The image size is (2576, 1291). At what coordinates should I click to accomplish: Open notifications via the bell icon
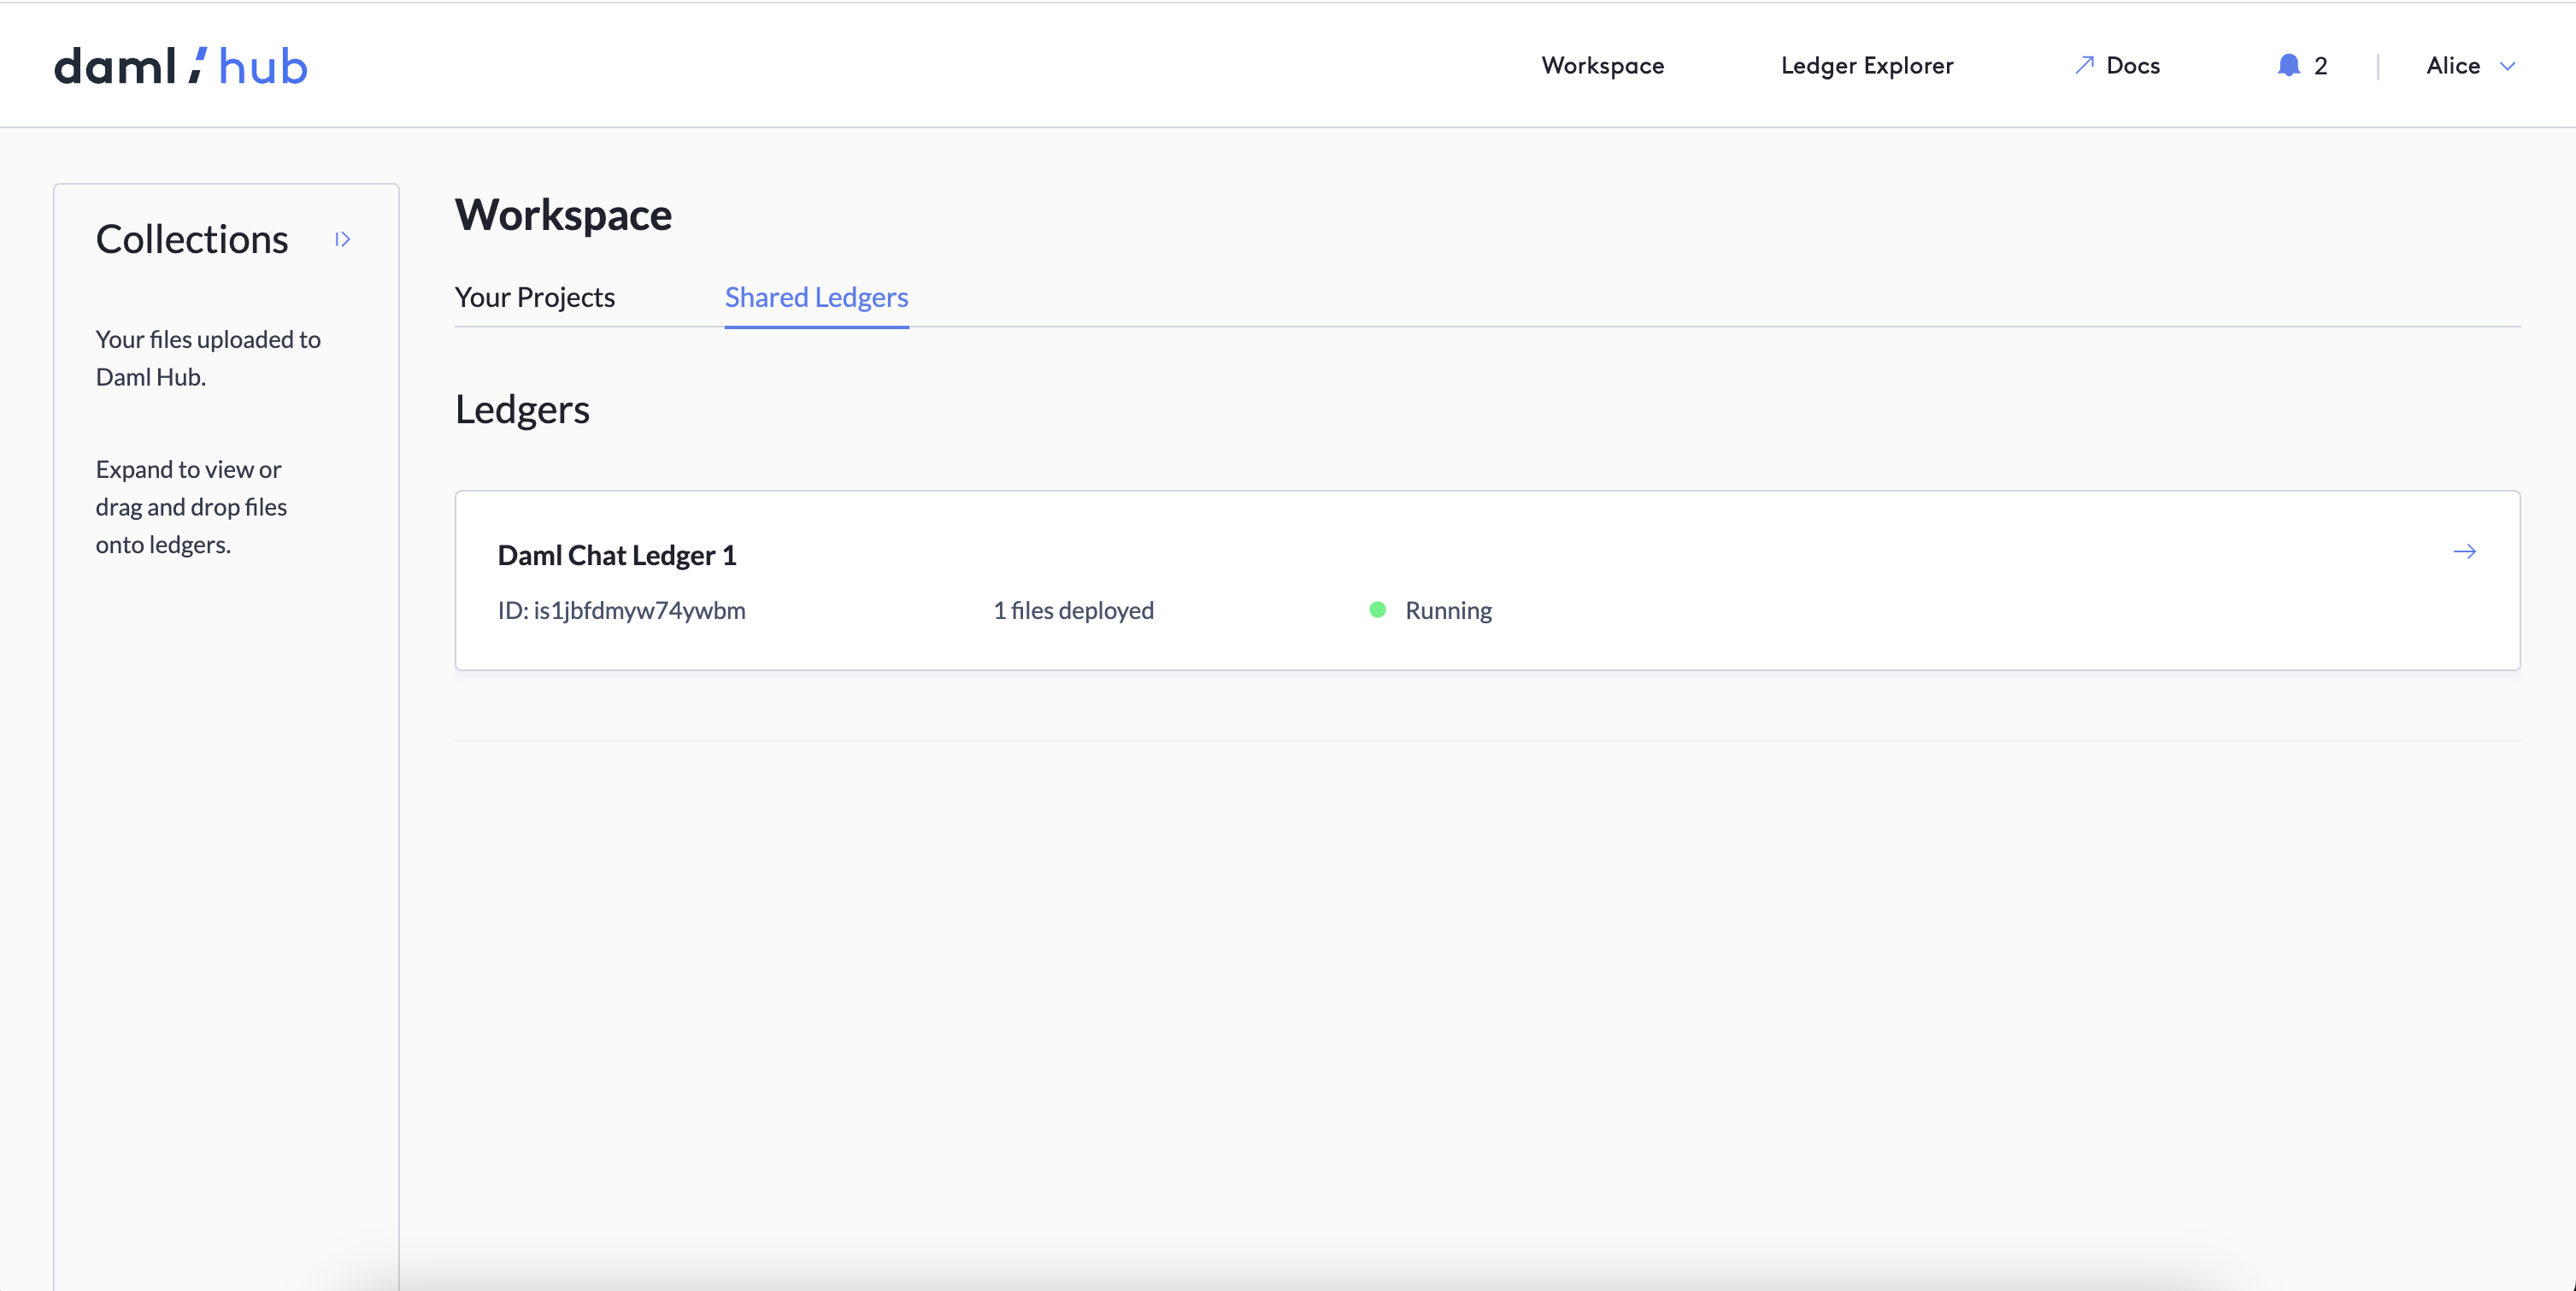coord(2287,65)
